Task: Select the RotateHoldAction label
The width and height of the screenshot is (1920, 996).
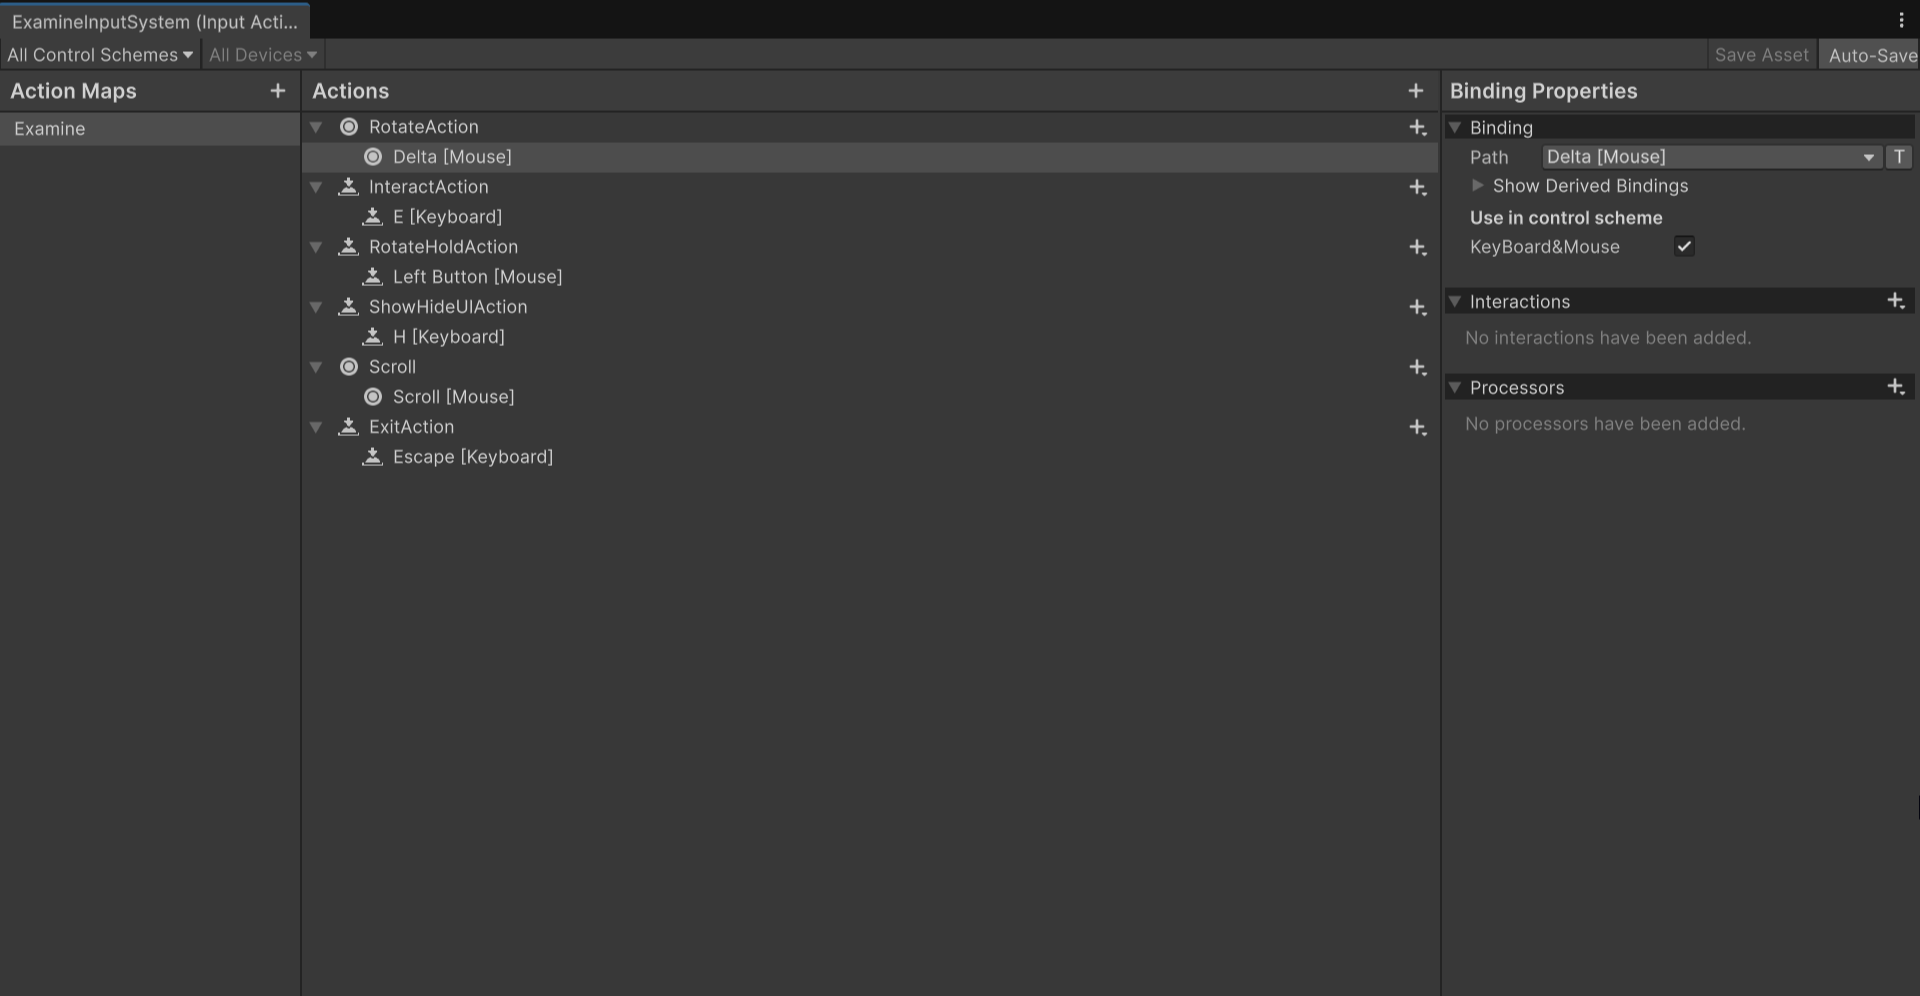Action: point(444,247)
